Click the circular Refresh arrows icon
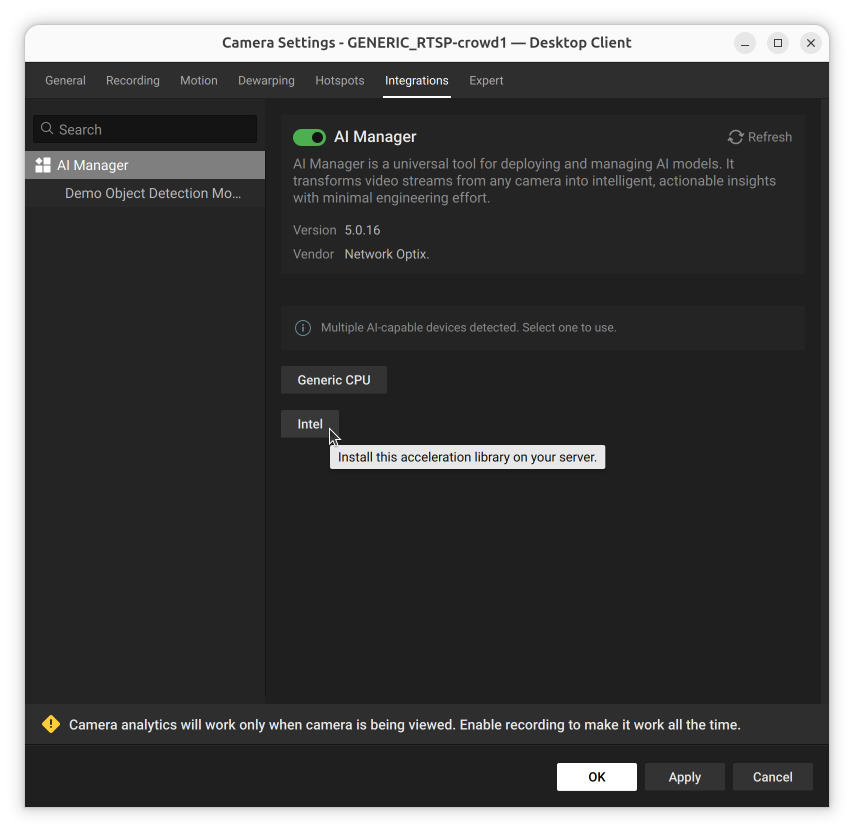 tap(736, 137)
